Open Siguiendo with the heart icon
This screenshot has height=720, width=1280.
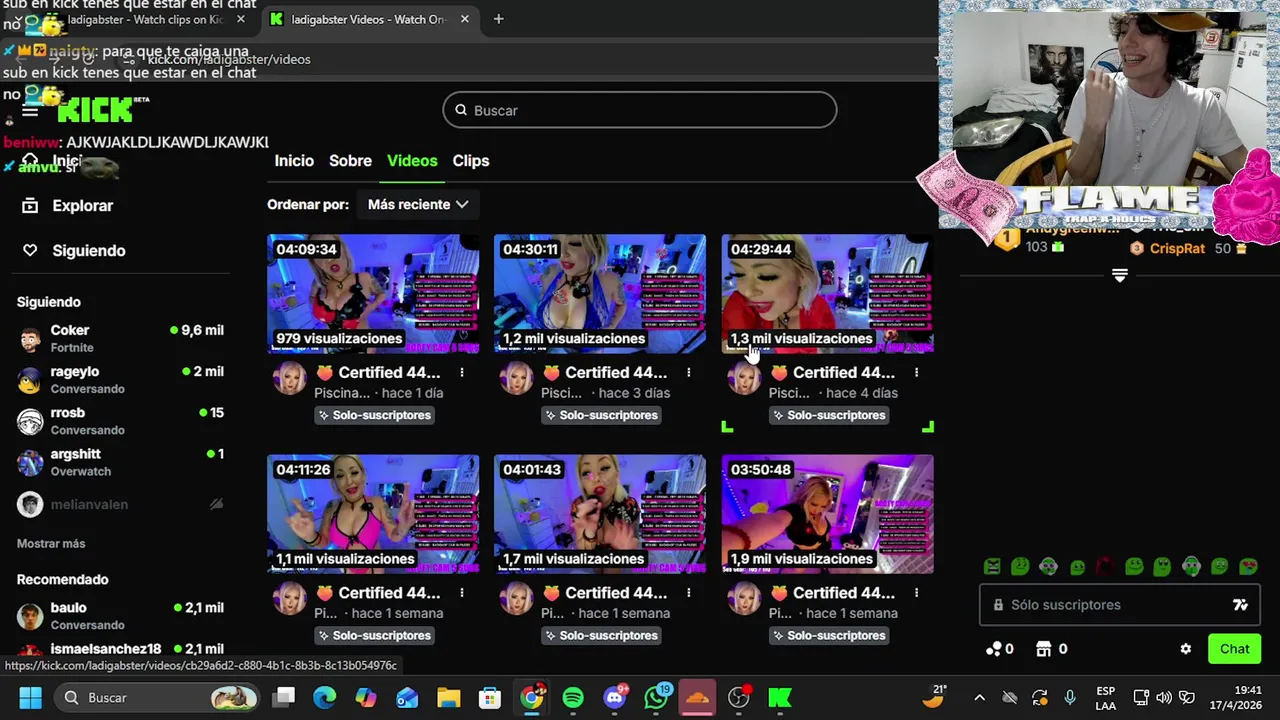(x=74, y=250)
